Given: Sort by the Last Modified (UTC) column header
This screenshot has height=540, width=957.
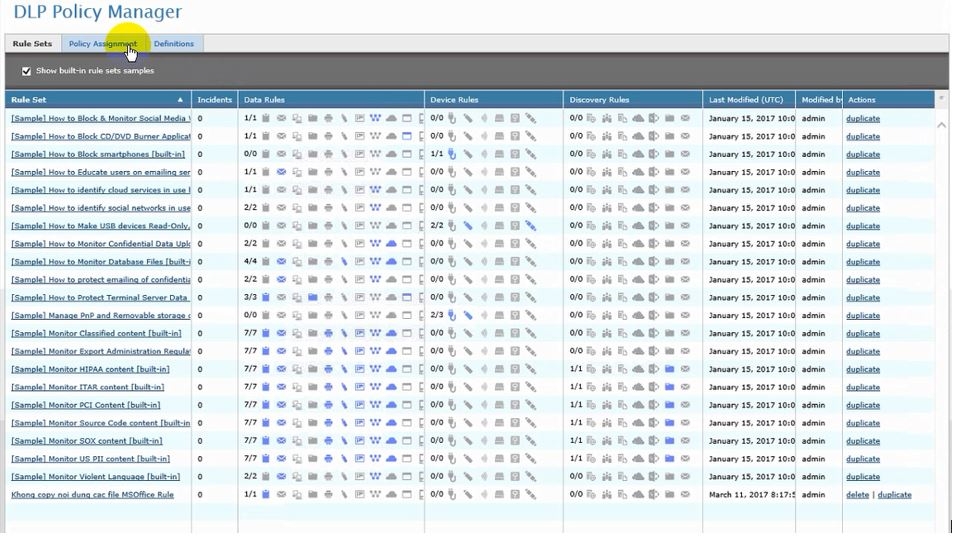Looking at the screenshot, I should point(745,100).
